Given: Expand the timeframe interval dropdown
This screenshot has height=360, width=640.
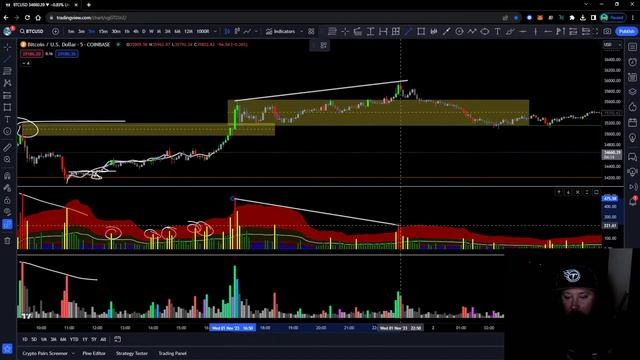Looking at the screenshot, I should click(215, 31).
